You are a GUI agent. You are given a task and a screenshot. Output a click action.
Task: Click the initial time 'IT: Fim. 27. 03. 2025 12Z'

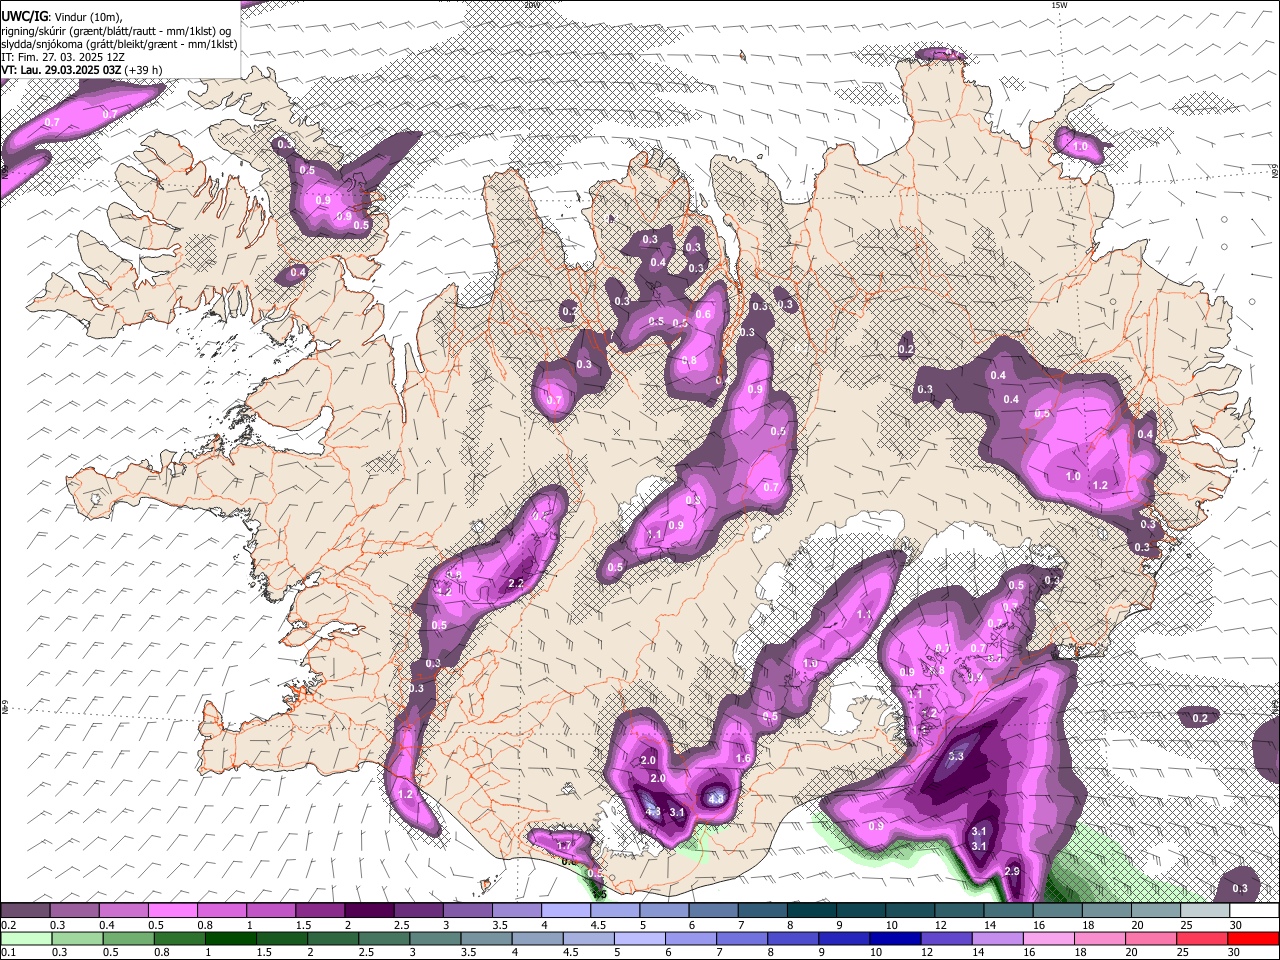click(62, 57)
